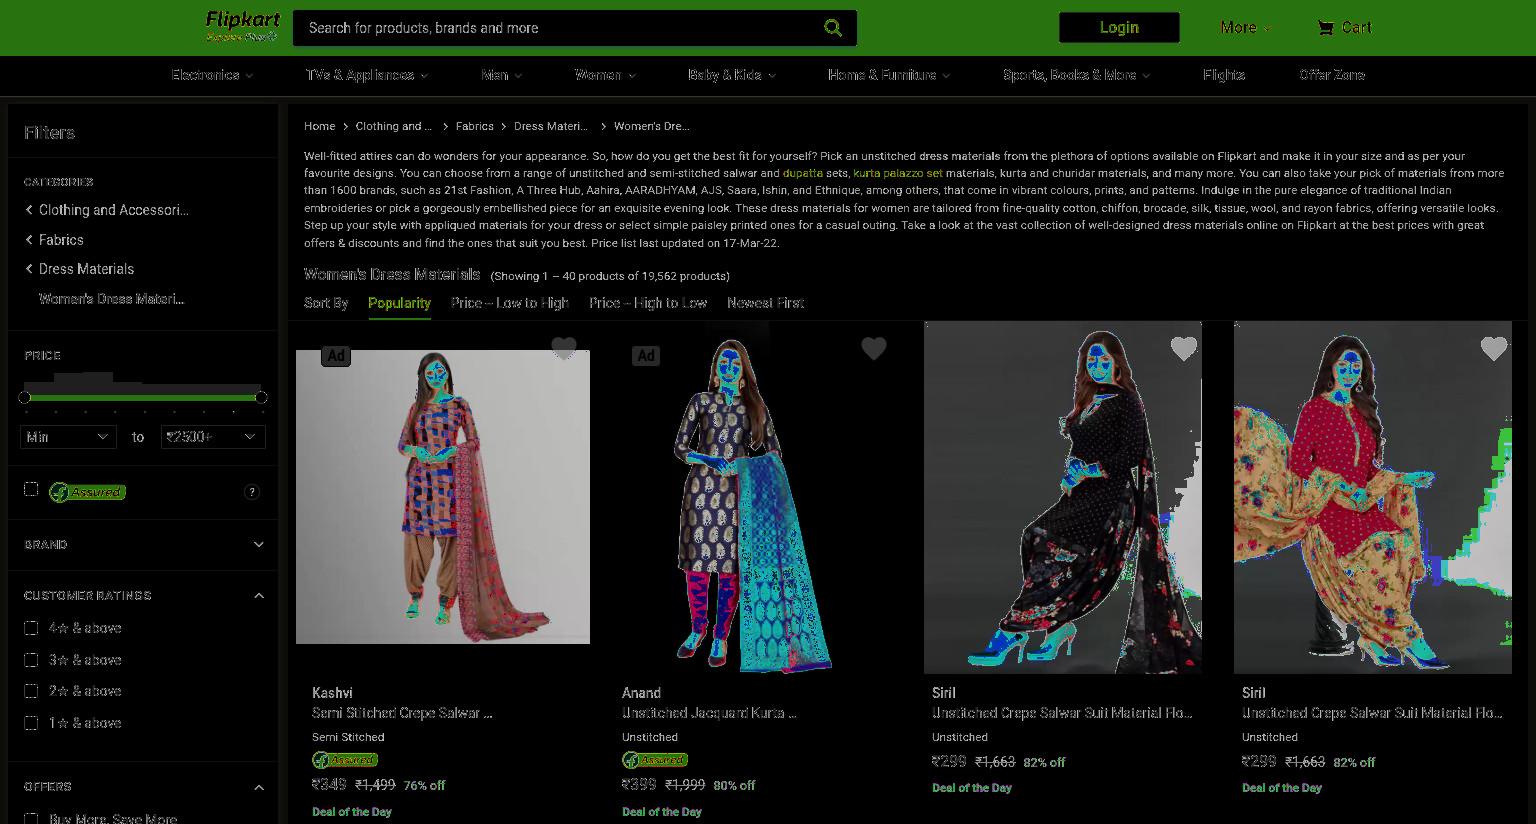
Task: Collapse the Offers filter section
Action: click(259, 787)
